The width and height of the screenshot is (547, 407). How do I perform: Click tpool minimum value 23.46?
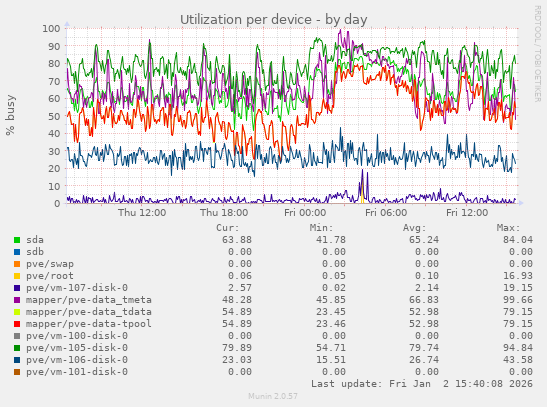pos(331,324)
